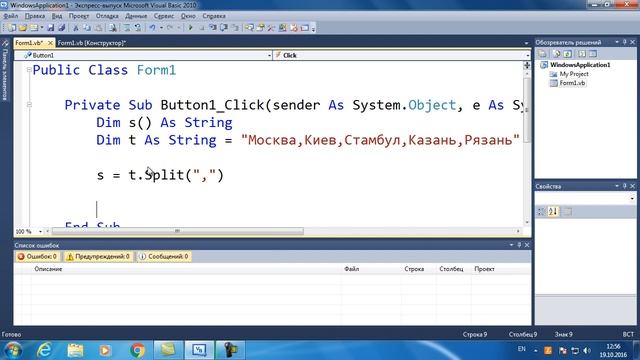Open the Properties object selector dropdown

click(x=632, y=198)
